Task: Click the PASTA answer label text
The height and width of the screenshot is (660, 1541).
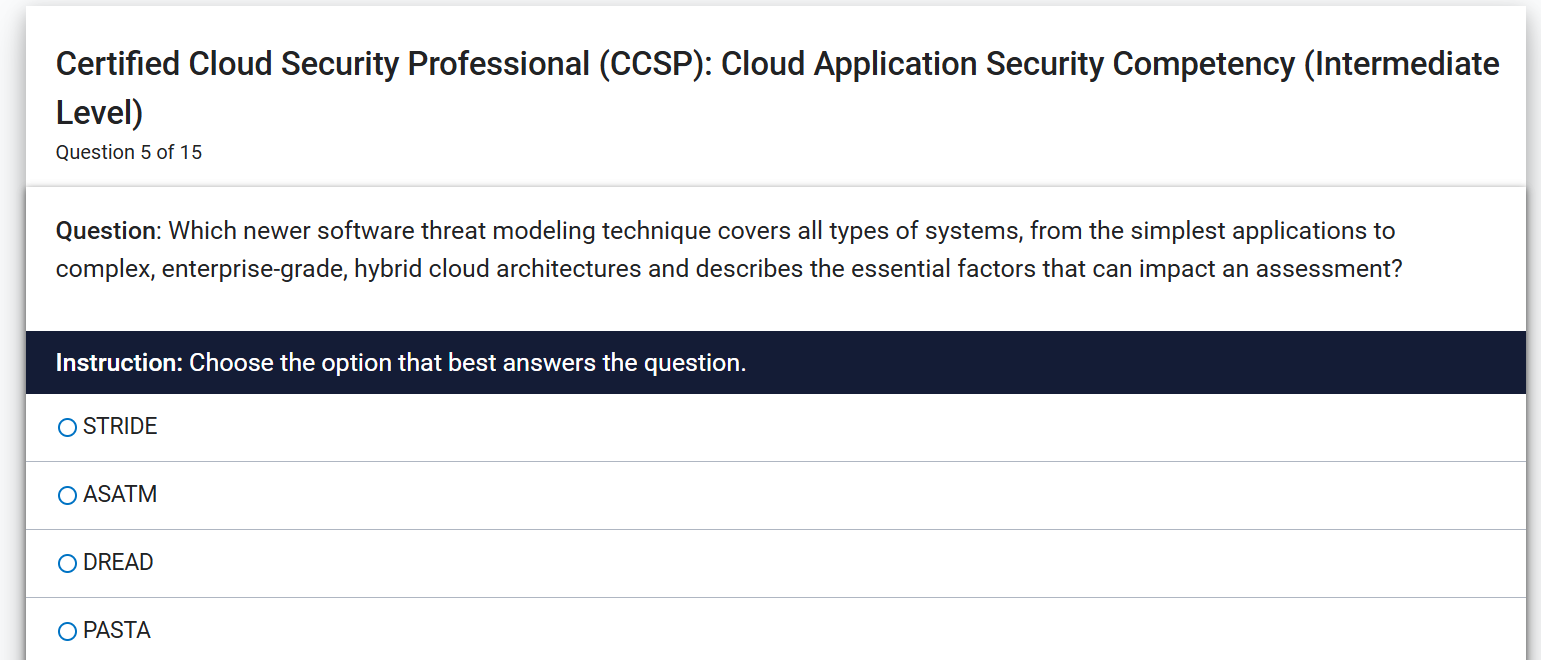Action: click(x=116, y=630)
